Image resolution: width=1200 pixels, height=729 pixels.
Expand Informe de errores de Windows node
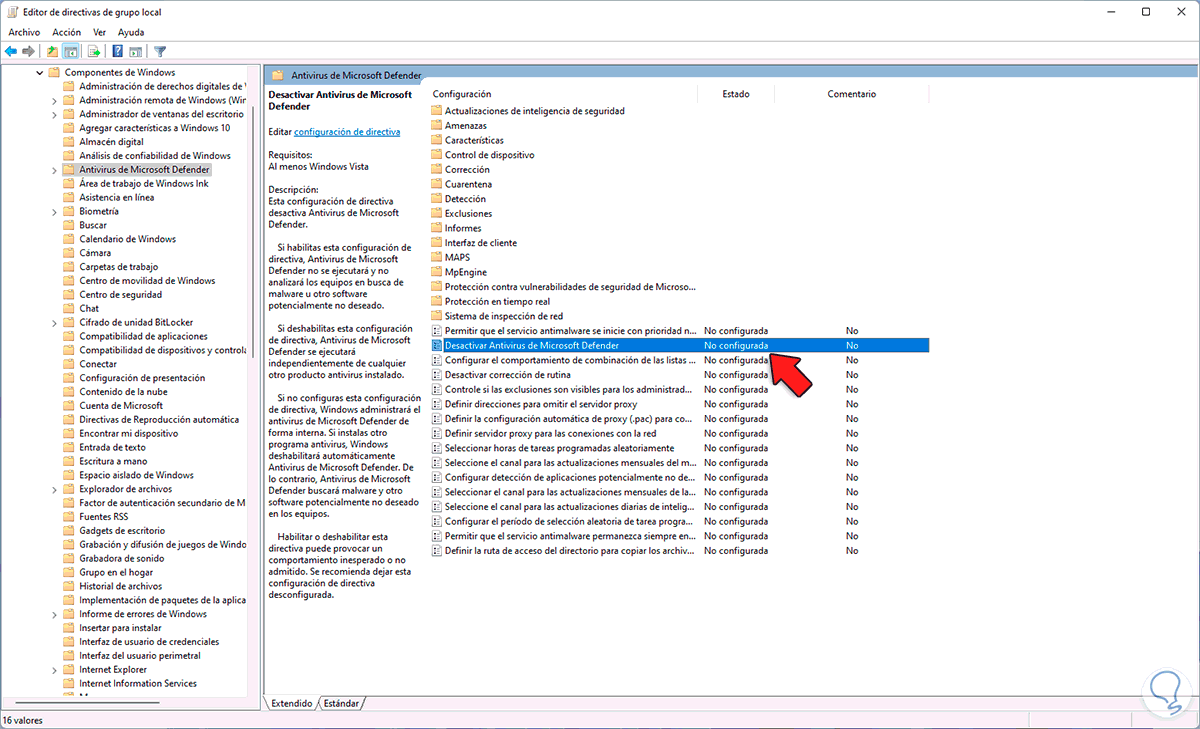[x=54, y=614]
